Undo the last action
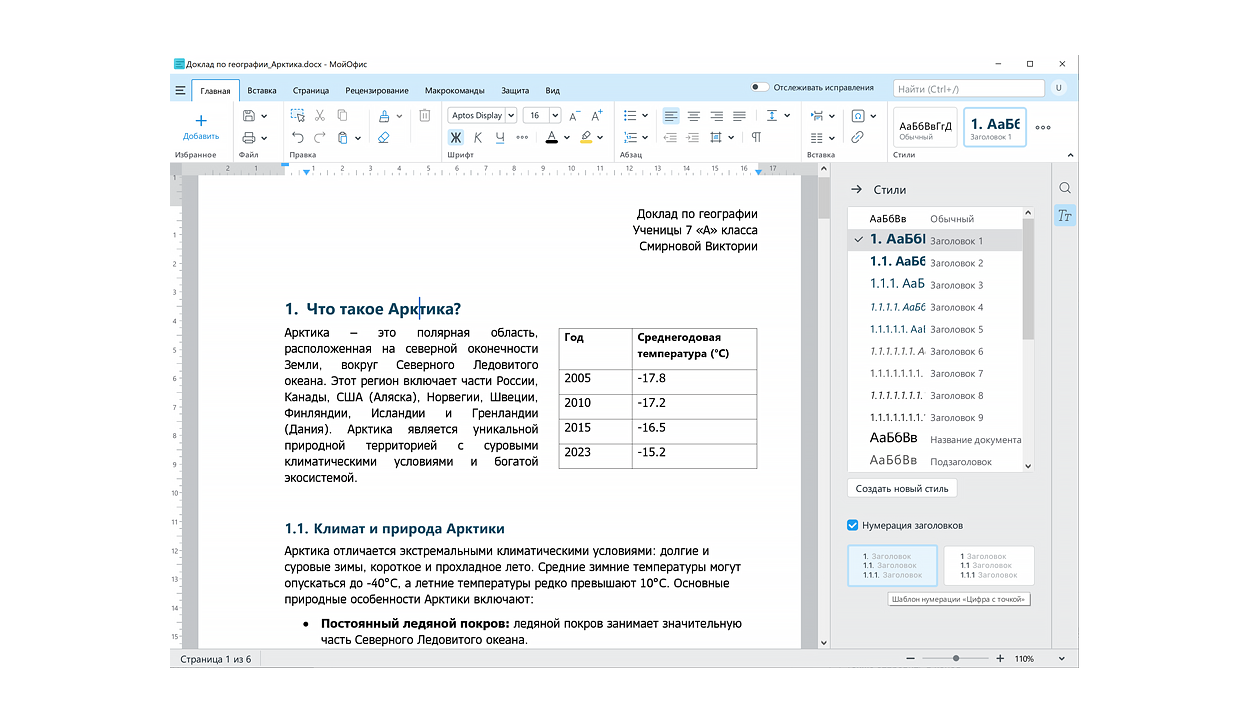 pyautogui.click(x=298, y=137)
